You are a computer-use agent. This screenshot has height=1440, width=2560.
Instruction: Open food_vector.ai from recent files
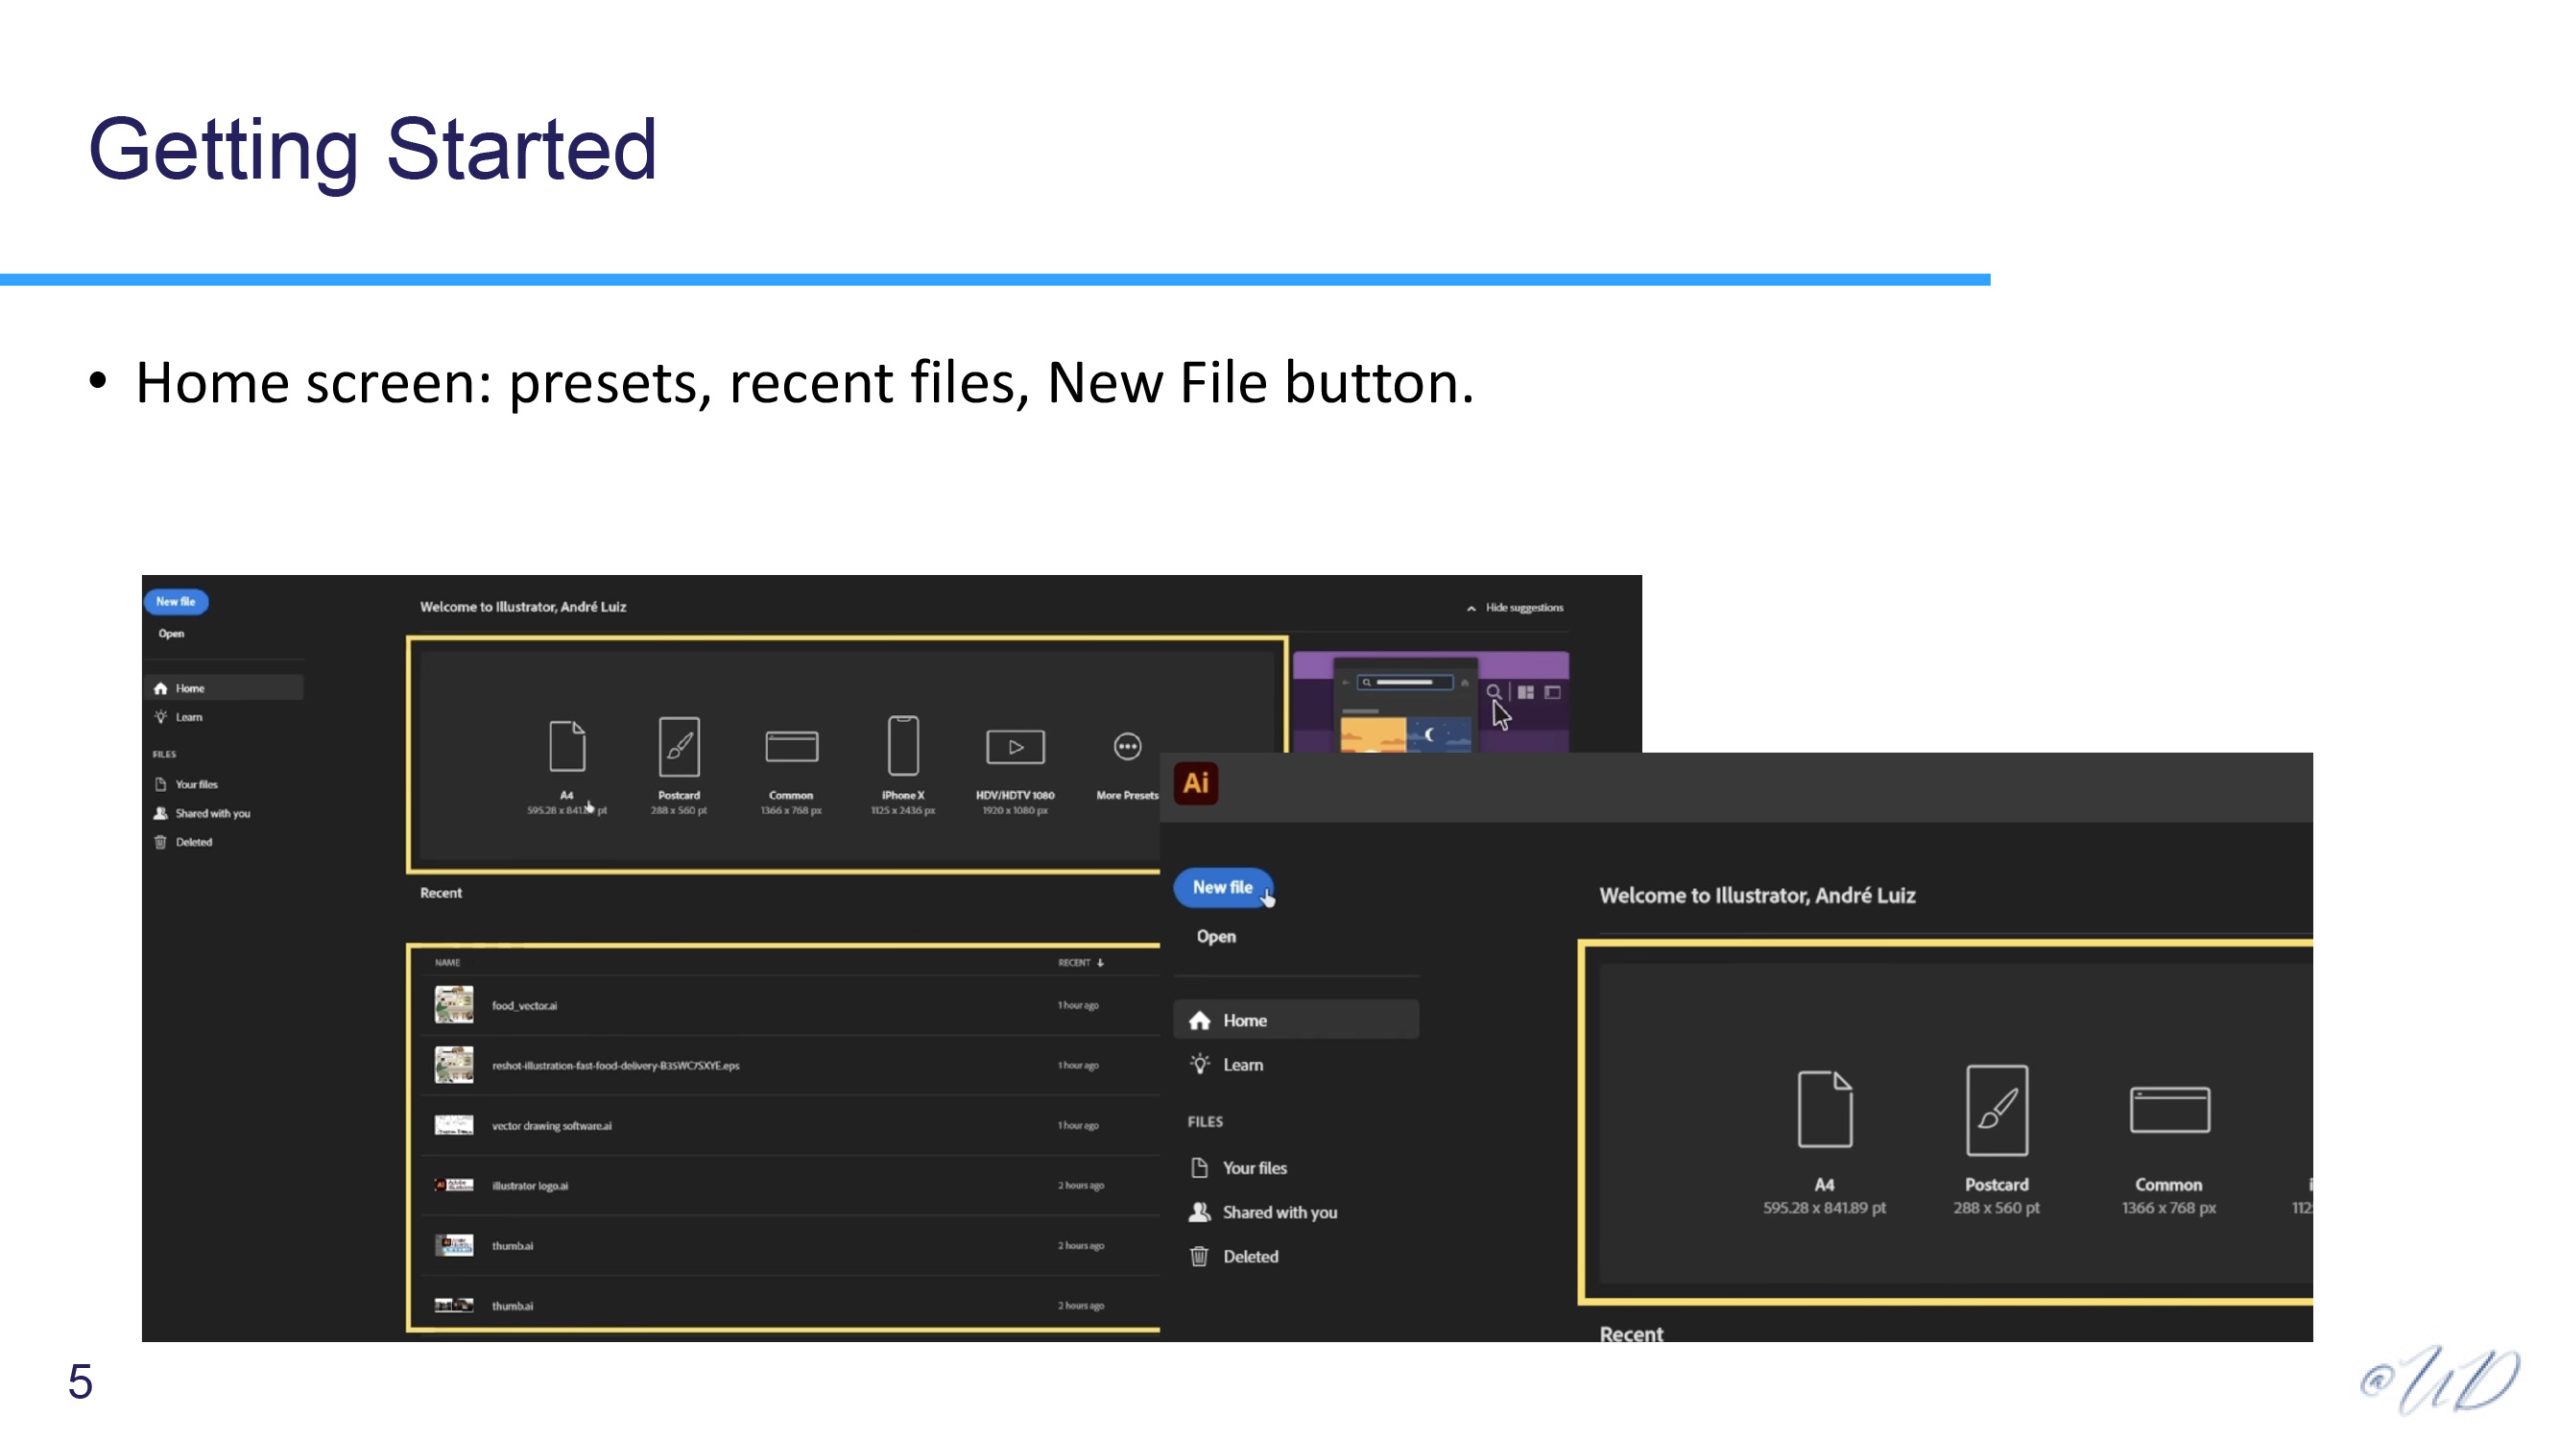pos(524,1006)
